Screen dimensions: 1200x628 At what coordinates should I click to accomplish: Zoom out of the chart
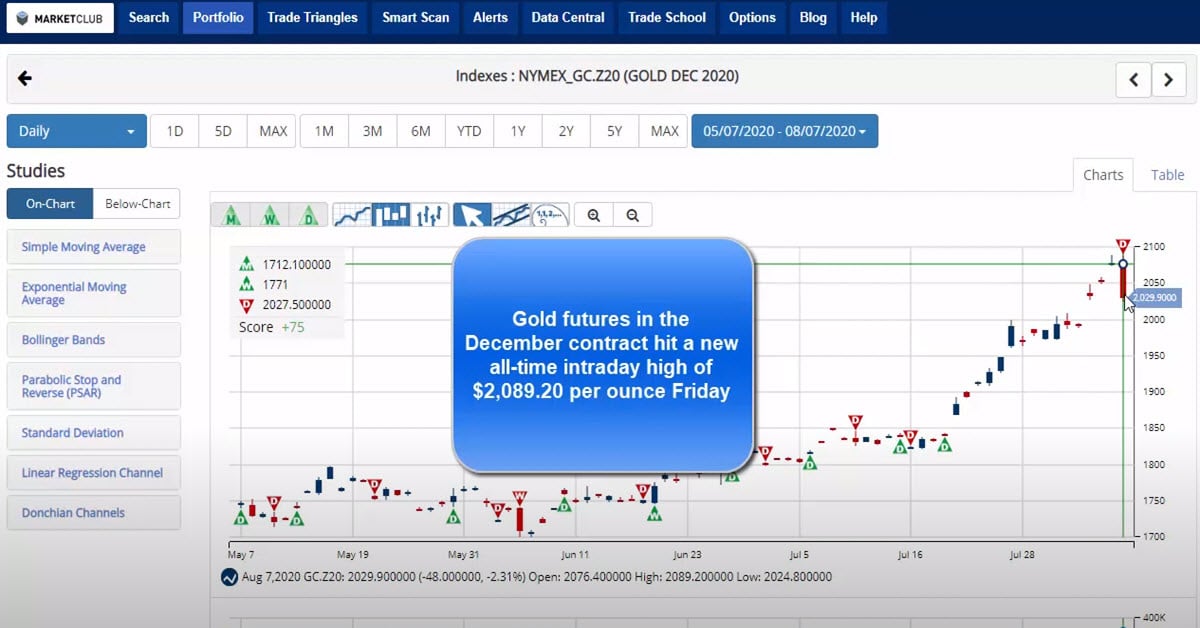click(x=632, y=215)
